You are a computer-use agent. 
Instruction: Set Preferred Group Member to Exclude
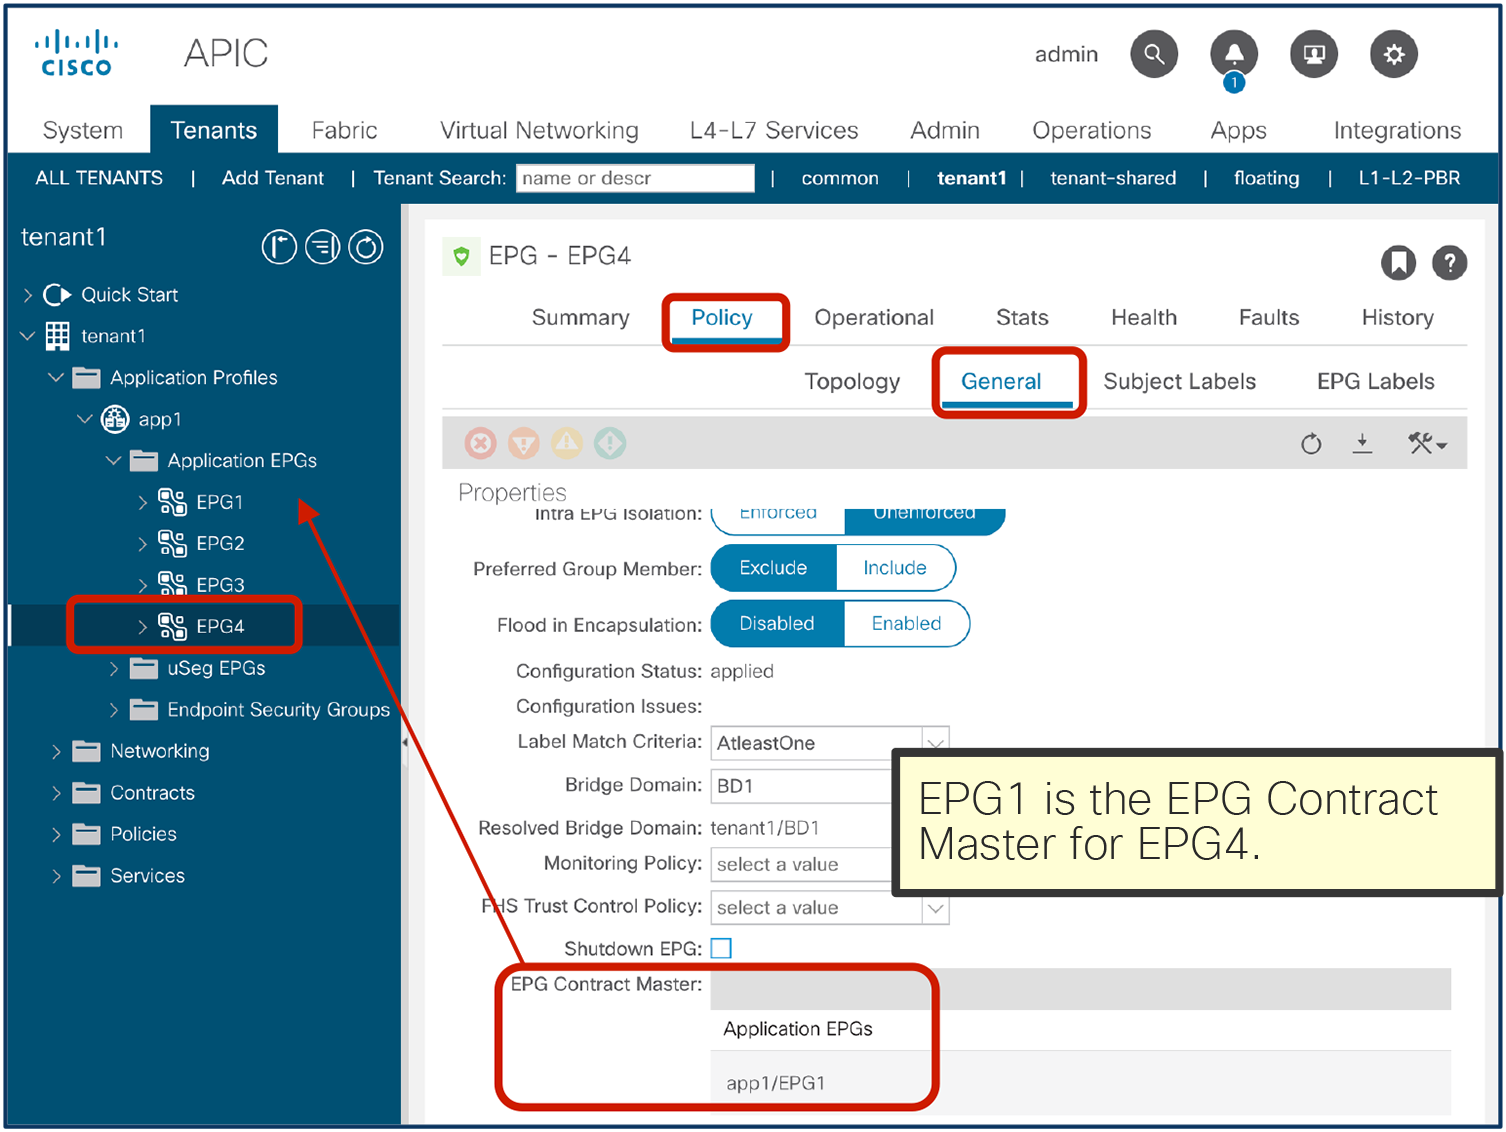click(x=773, y=568)
